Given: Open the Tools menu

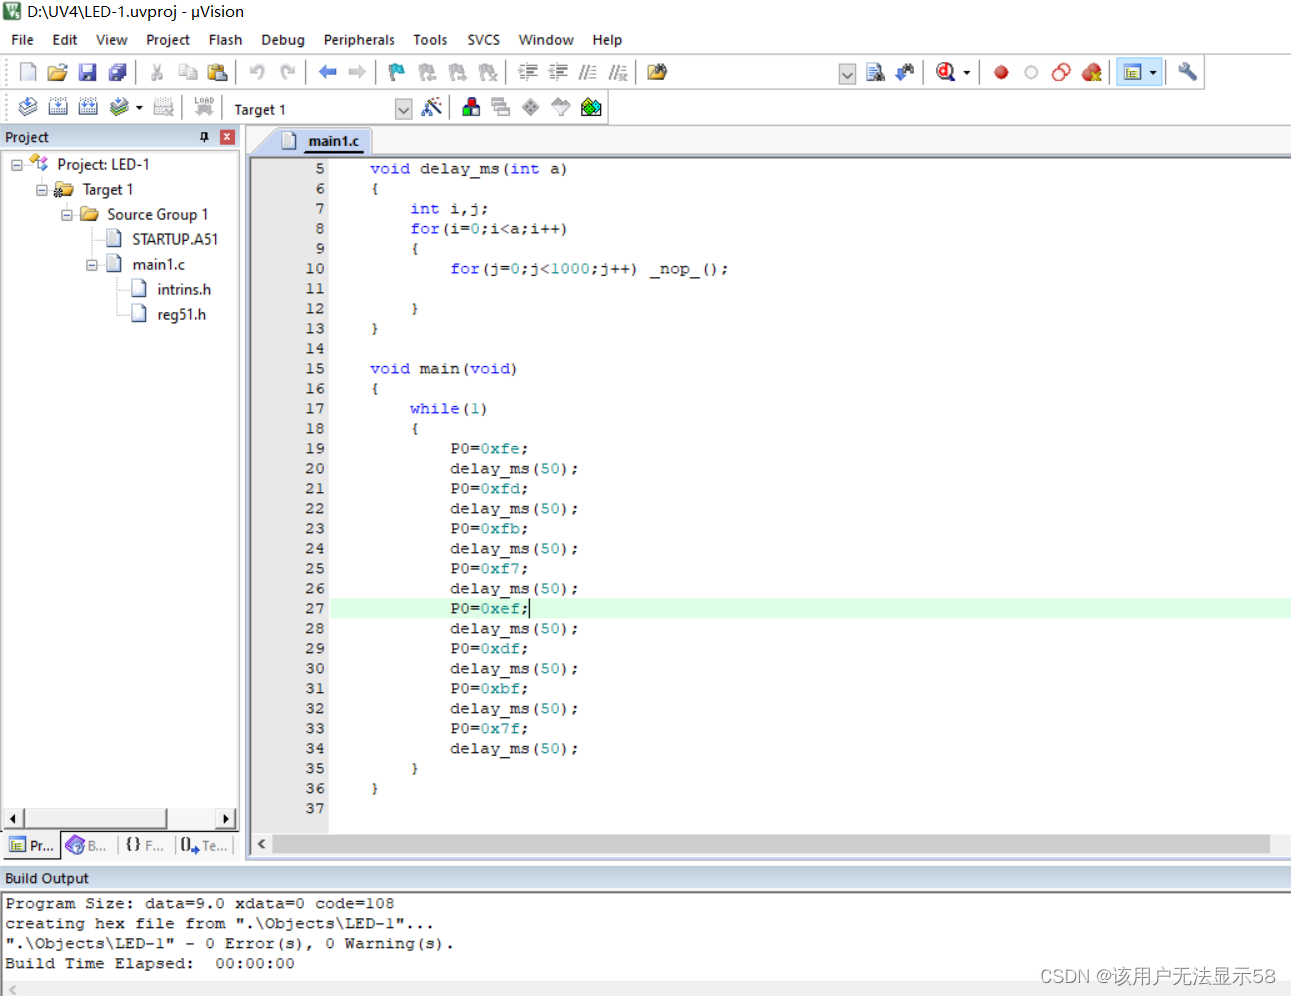Looking at the screenshot, I should 430,40.
